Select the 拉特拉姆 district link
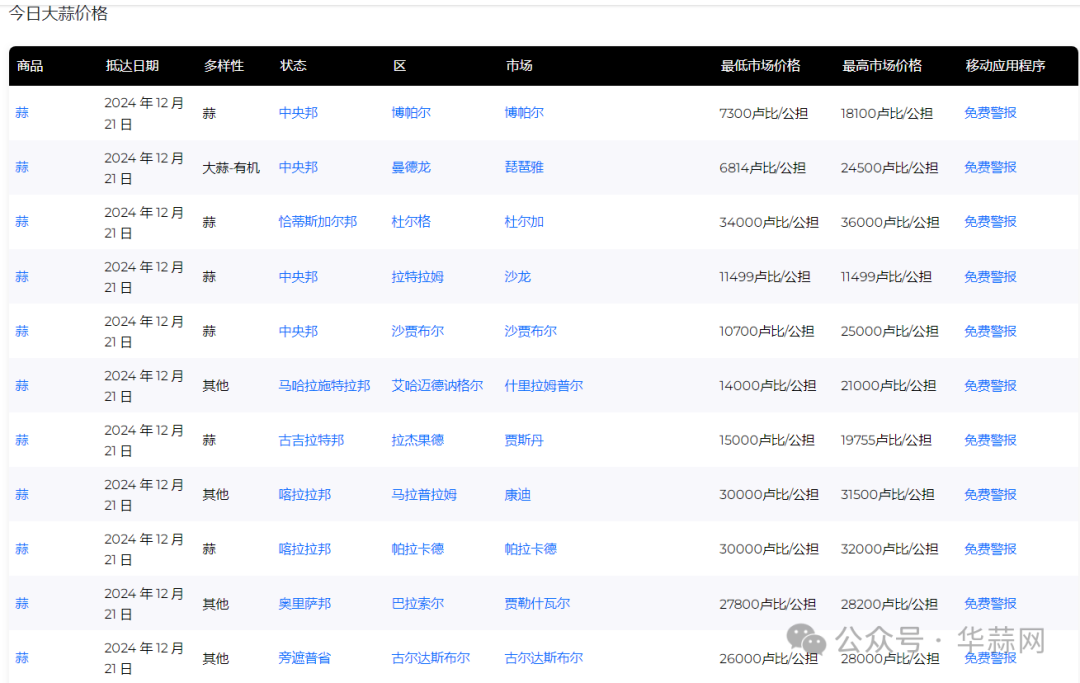Image resolution: width=1080 pixels, height=683 pixels. 417,277
